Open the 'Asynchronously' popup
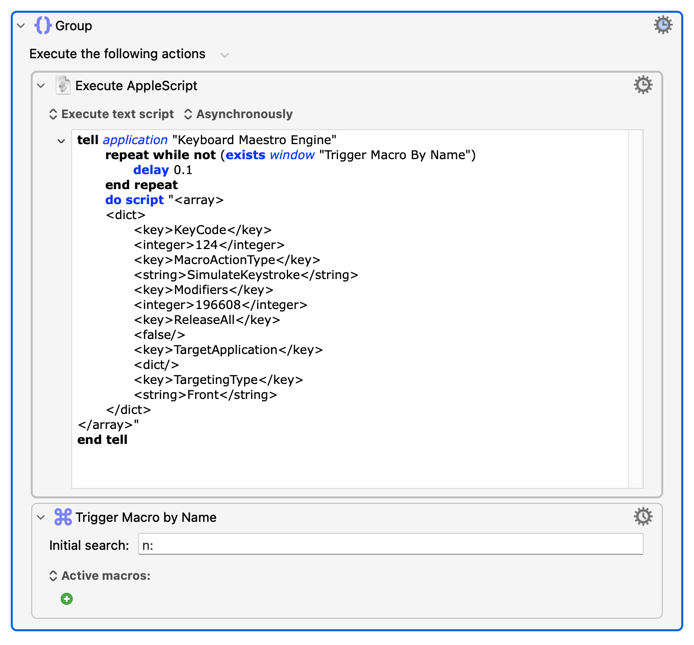 tap(238, 114)
